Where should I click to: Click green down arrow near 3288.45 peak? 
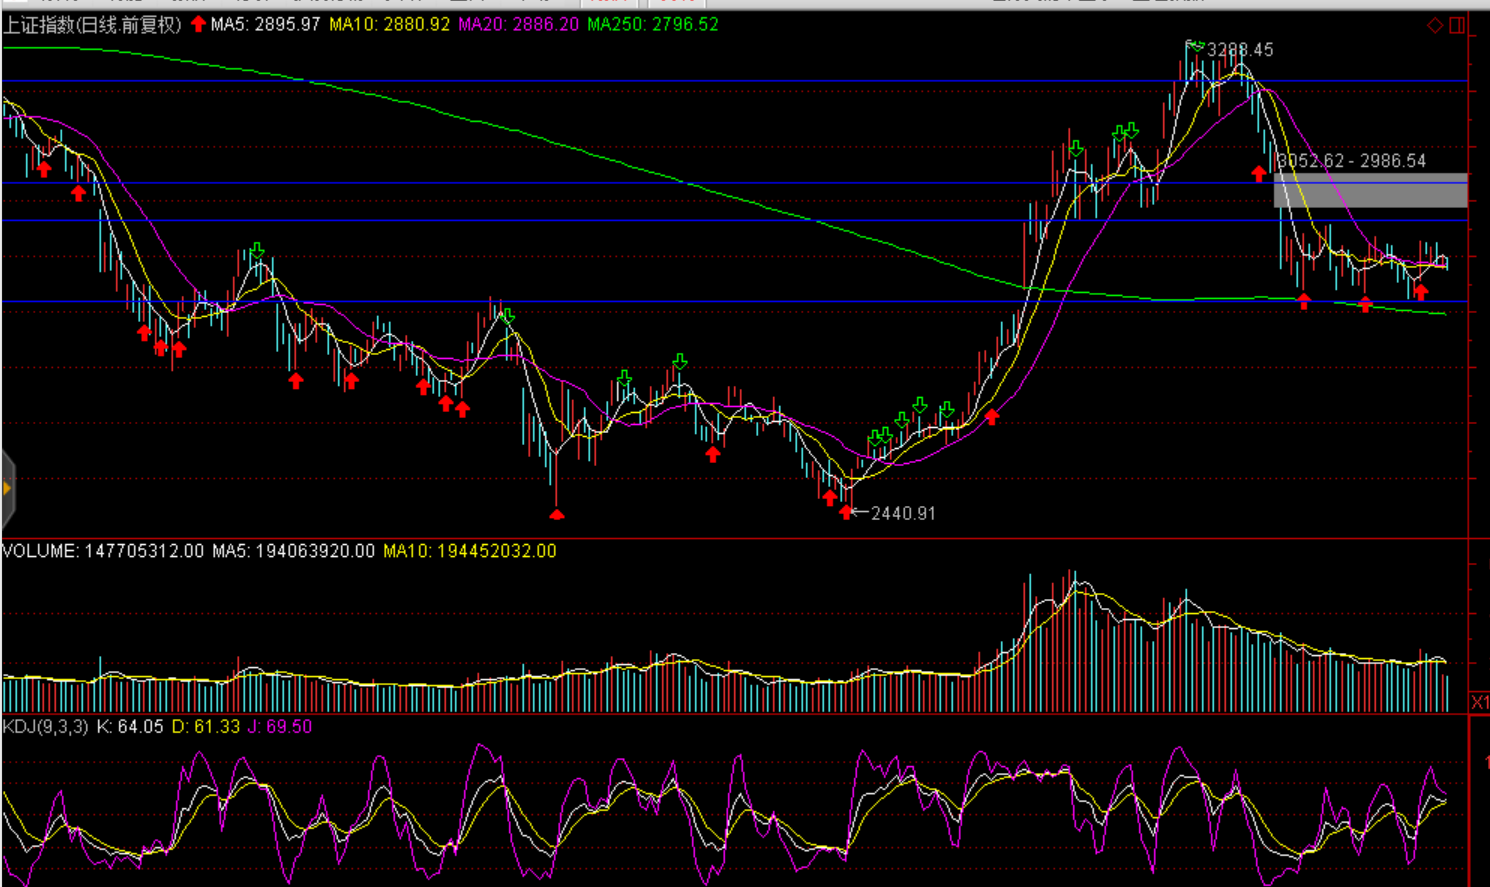(1195, 46)
